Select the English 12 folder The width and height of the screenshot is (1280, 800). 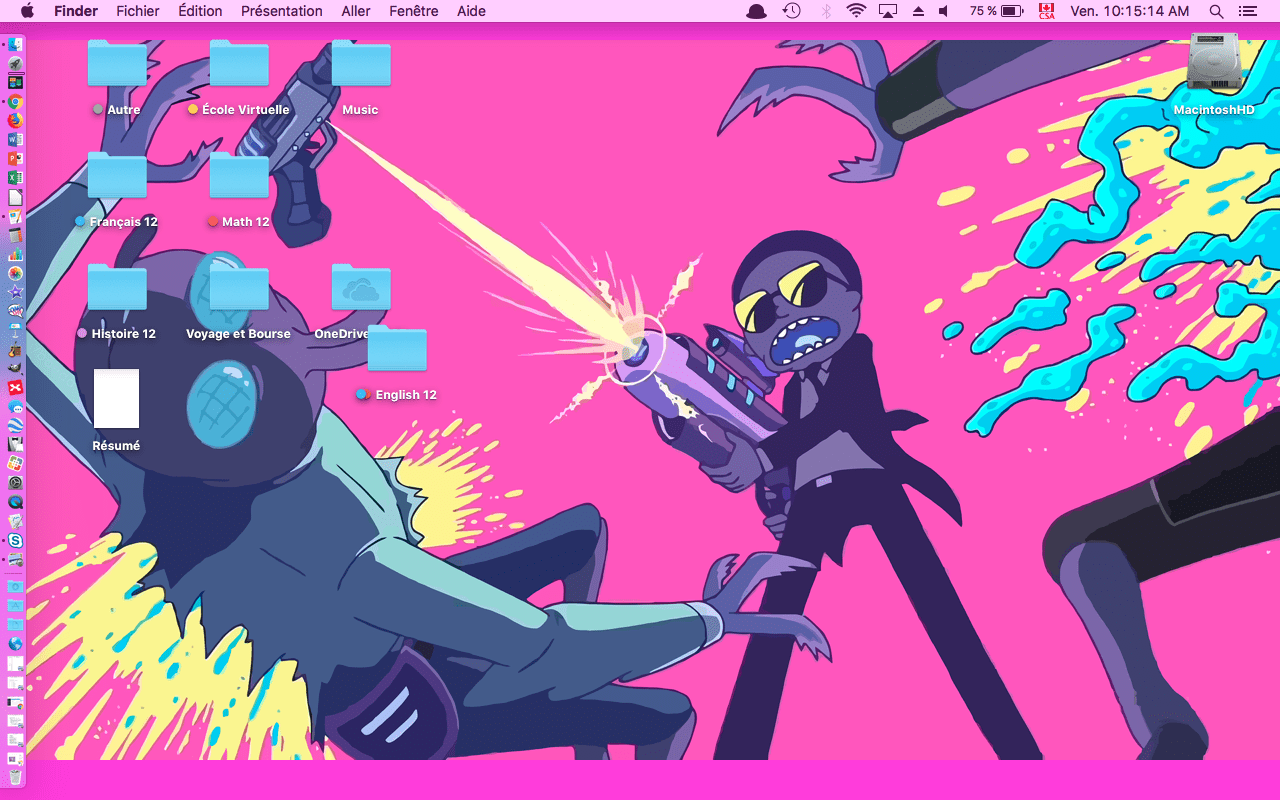click(397, 363)
